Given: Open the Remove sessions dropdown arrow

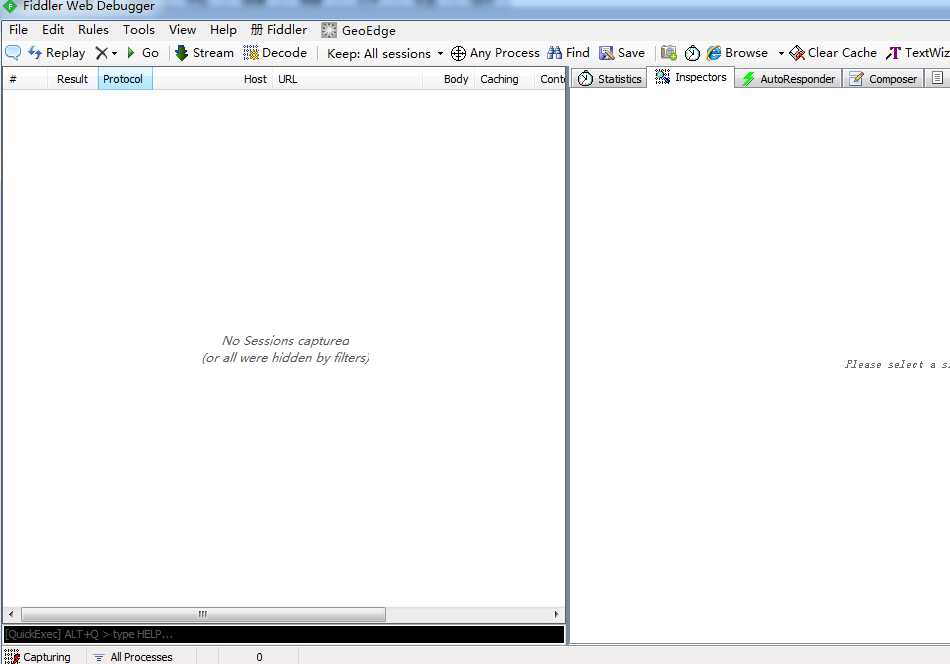Looking at the screenshot, I should 114,53.
